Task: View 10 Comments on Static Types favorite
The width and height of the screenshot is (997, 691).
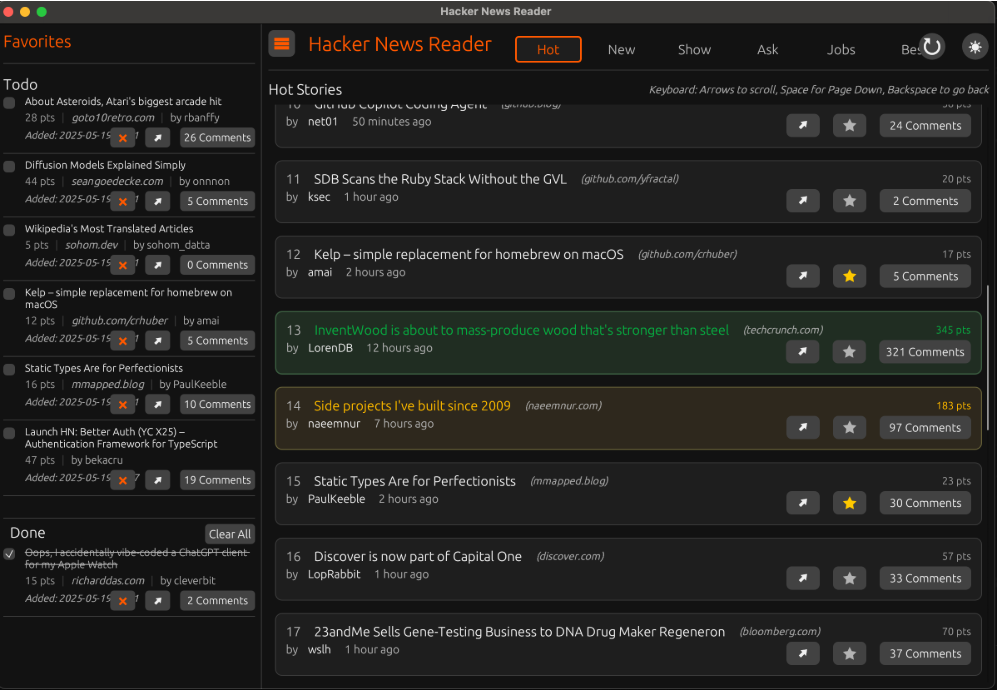Action: point(217,404)
